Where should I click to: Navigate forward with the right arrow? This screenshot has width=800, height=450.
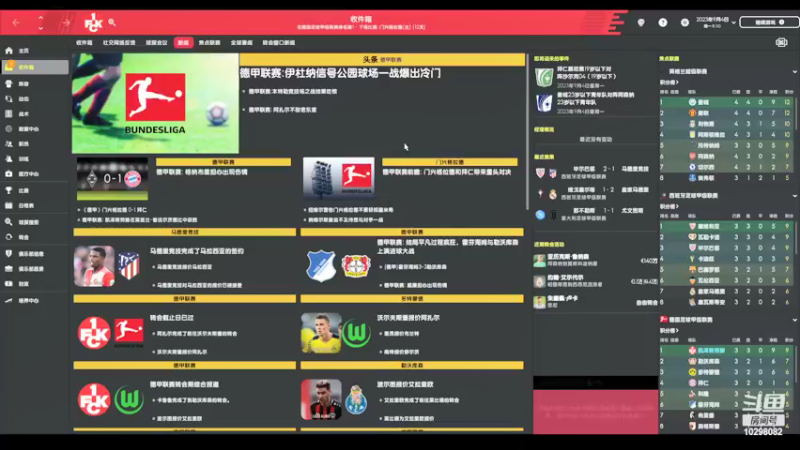[66, 22]
